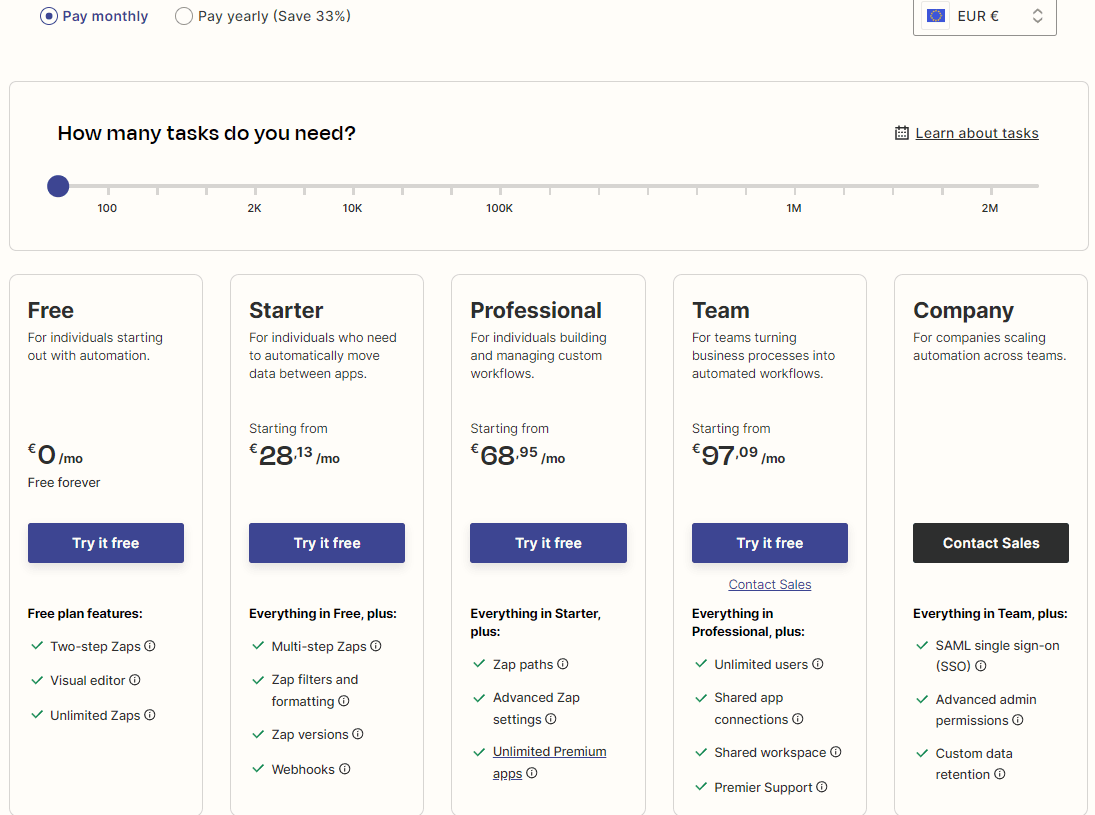Open the EUR € currency dropdown
This screenshot has width=1095, height=815.
coord(984,16)
